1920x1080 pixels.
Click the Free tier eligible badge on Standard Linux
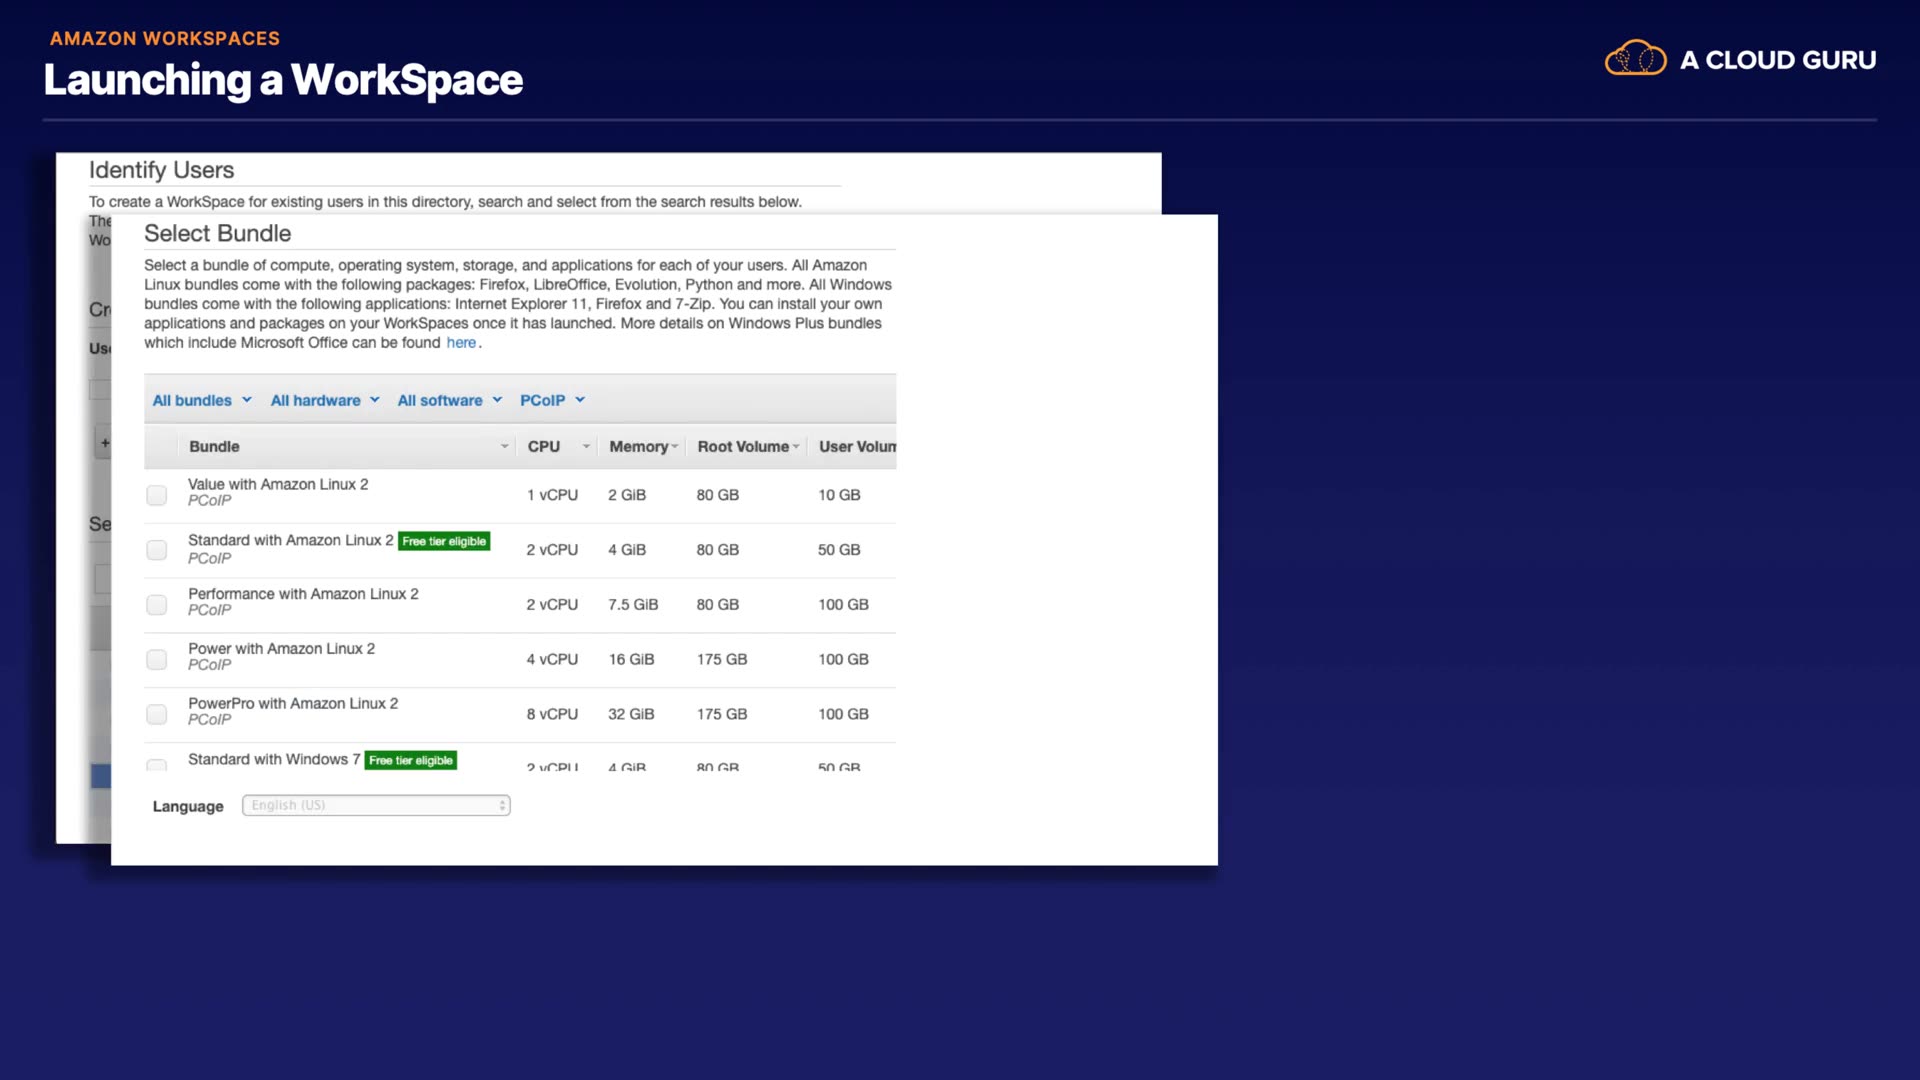tap(444, 541)
